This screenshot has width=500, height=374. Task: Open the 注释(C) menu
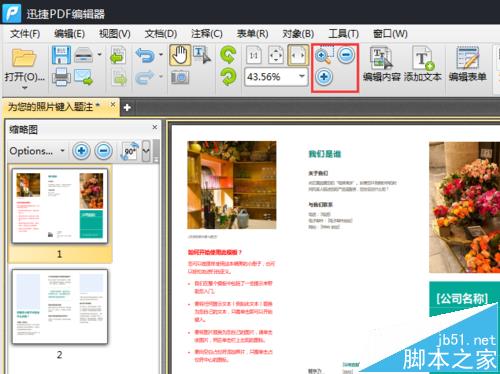coord(207,34)
